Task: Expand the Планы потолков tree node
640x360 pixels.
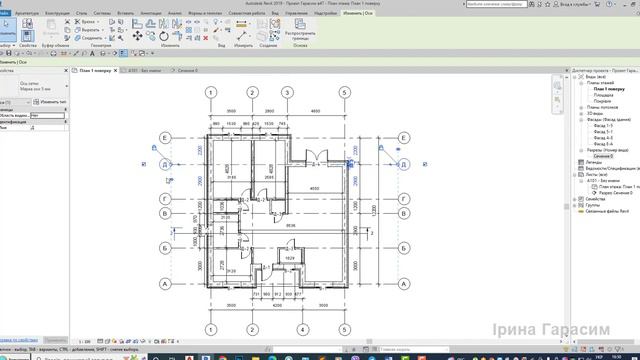Action: 581,107
